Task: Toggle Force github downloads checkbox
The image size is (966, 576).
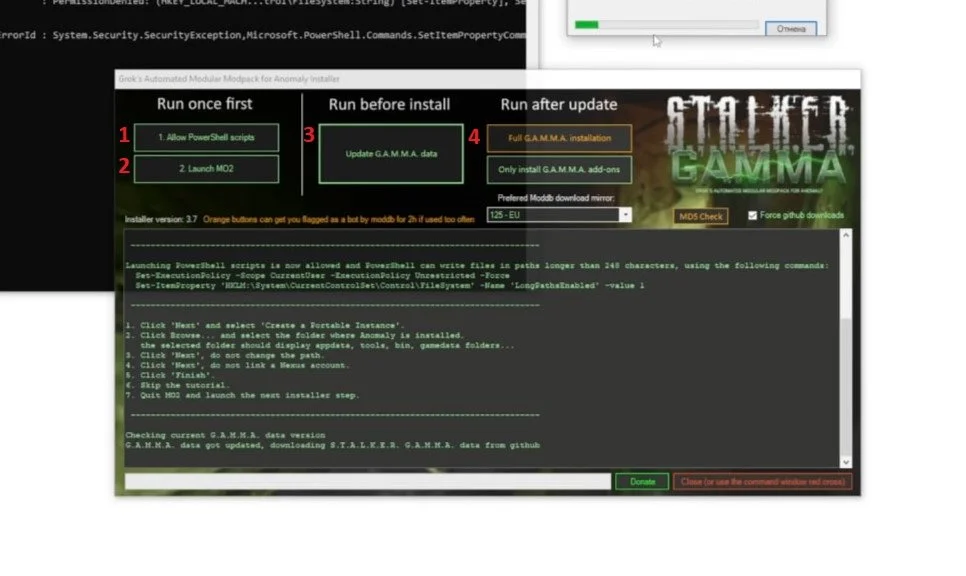Action: pyautogui.click(x=752, y=215)
